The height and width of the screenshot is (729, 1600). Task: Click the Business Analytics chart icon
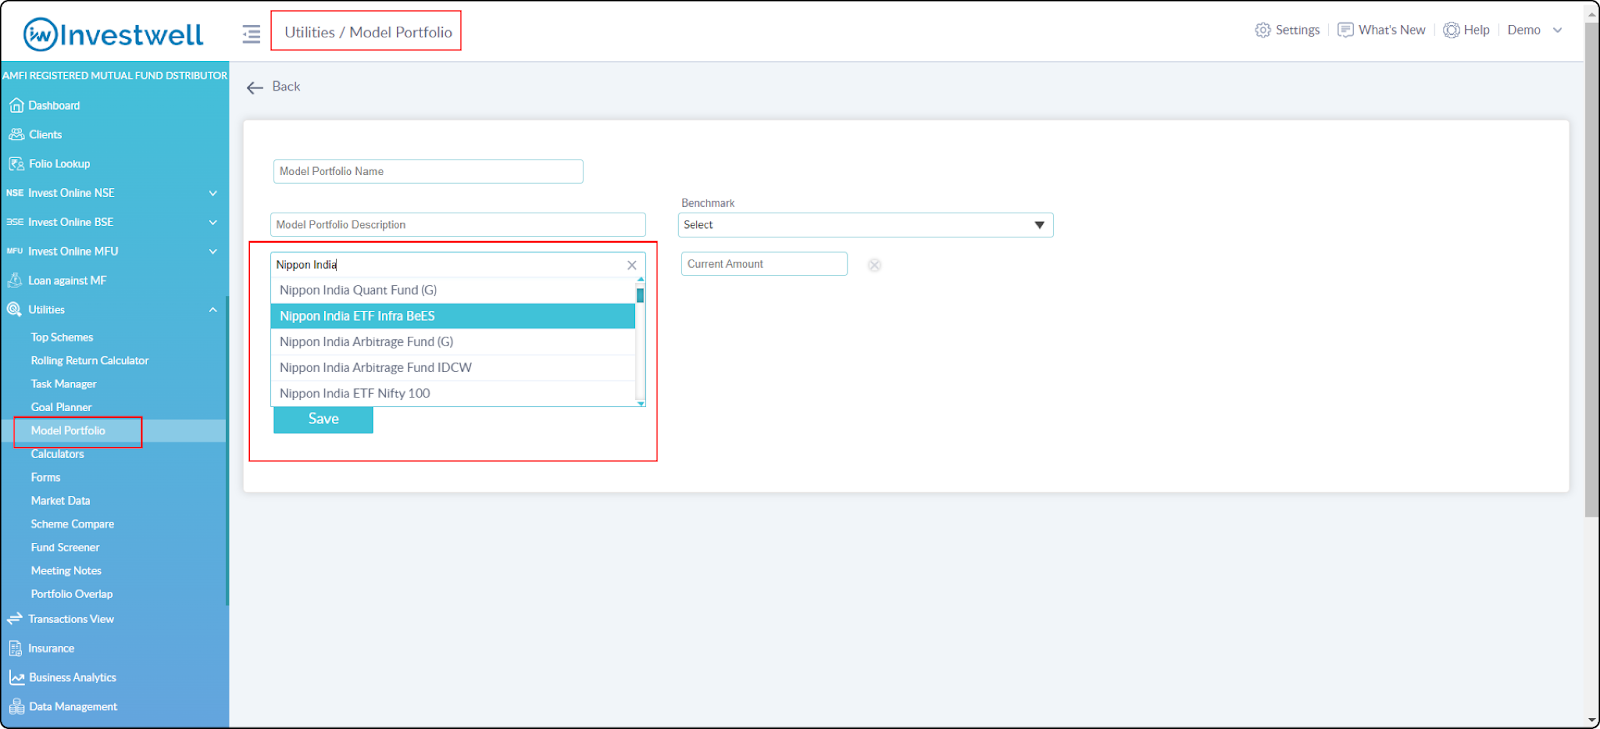(16, 677)
